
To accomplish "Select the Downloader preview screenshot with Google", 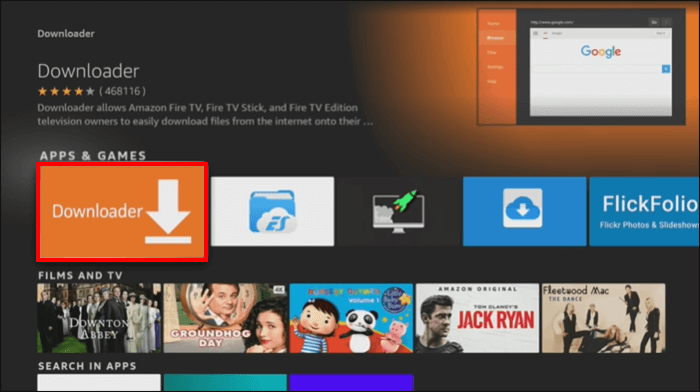I will click(581, 67).
